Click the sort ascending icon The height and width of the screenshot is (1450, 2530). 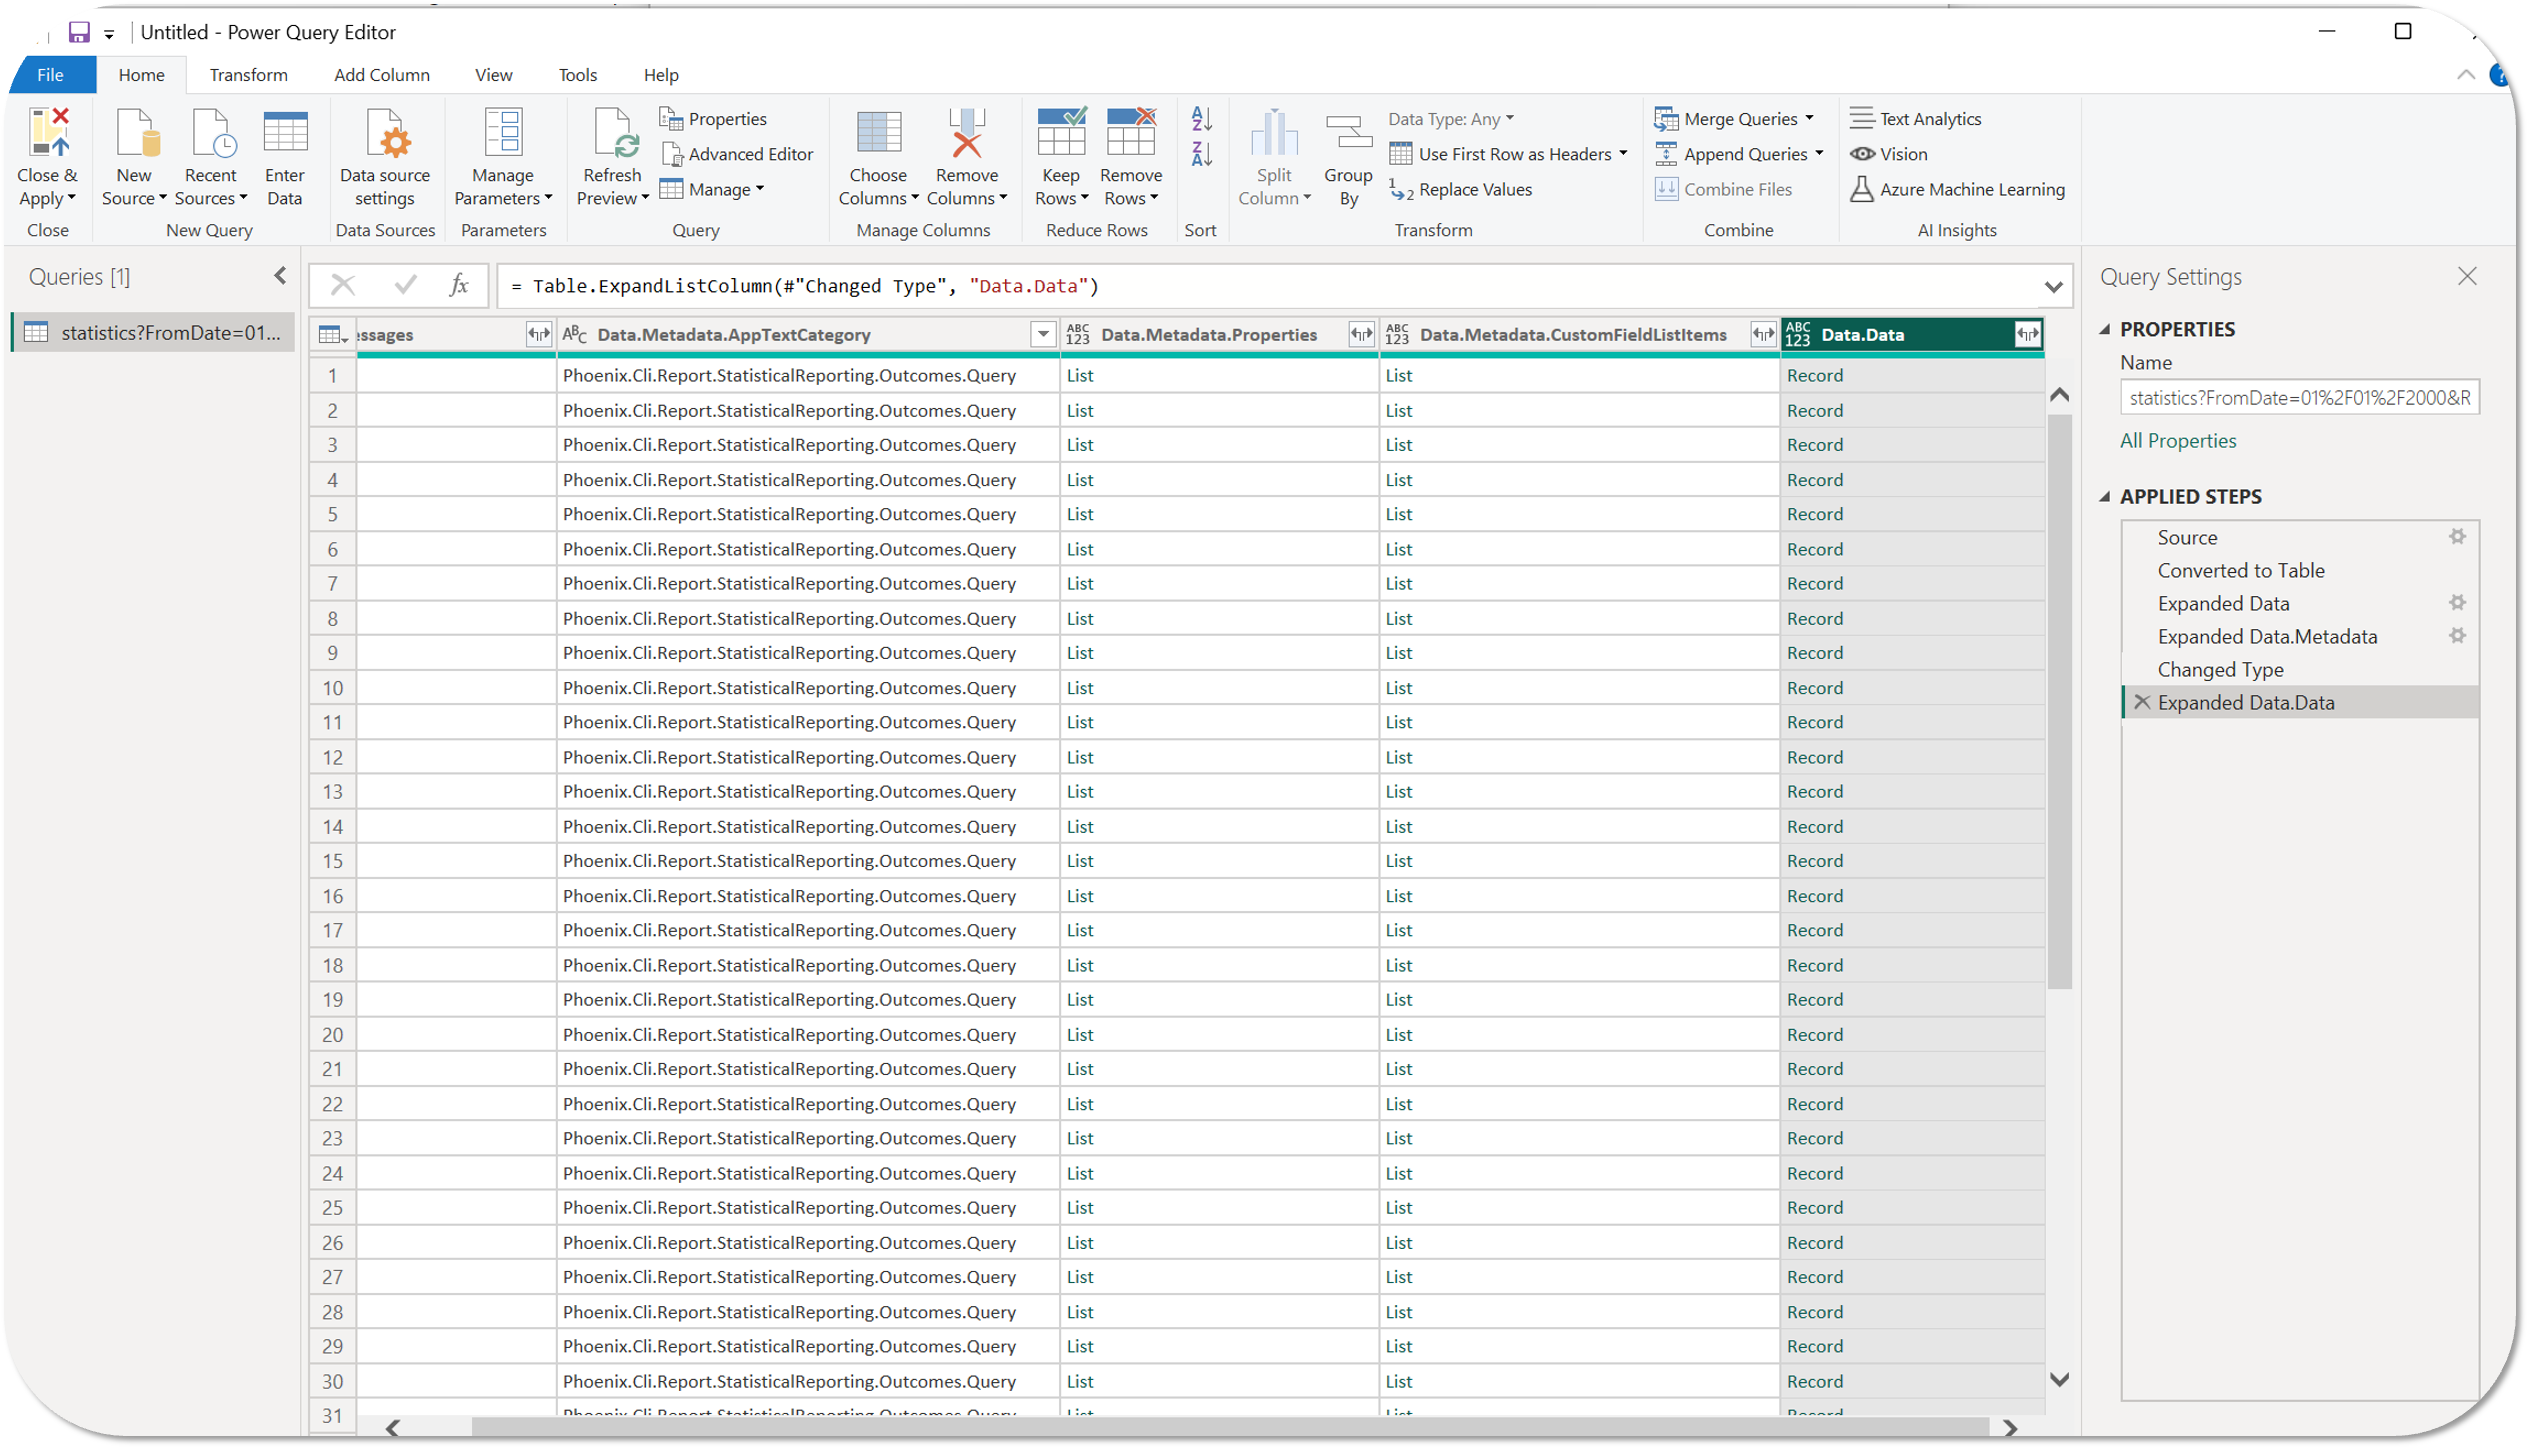(x=1201, y=119)
